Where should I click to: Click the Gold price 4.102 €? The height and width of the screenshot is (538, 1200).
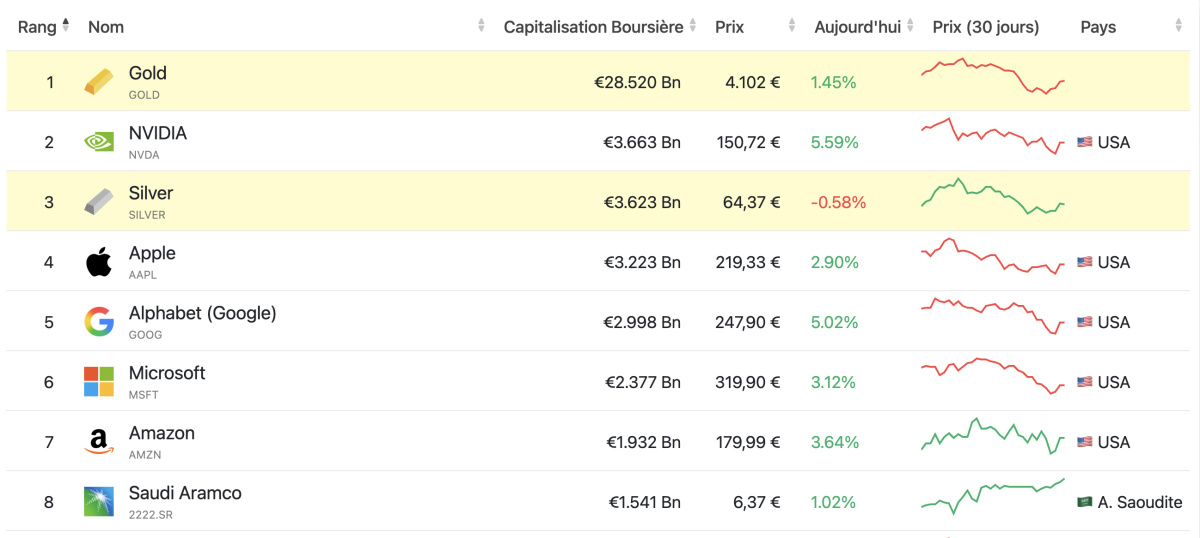coord(753,82)
